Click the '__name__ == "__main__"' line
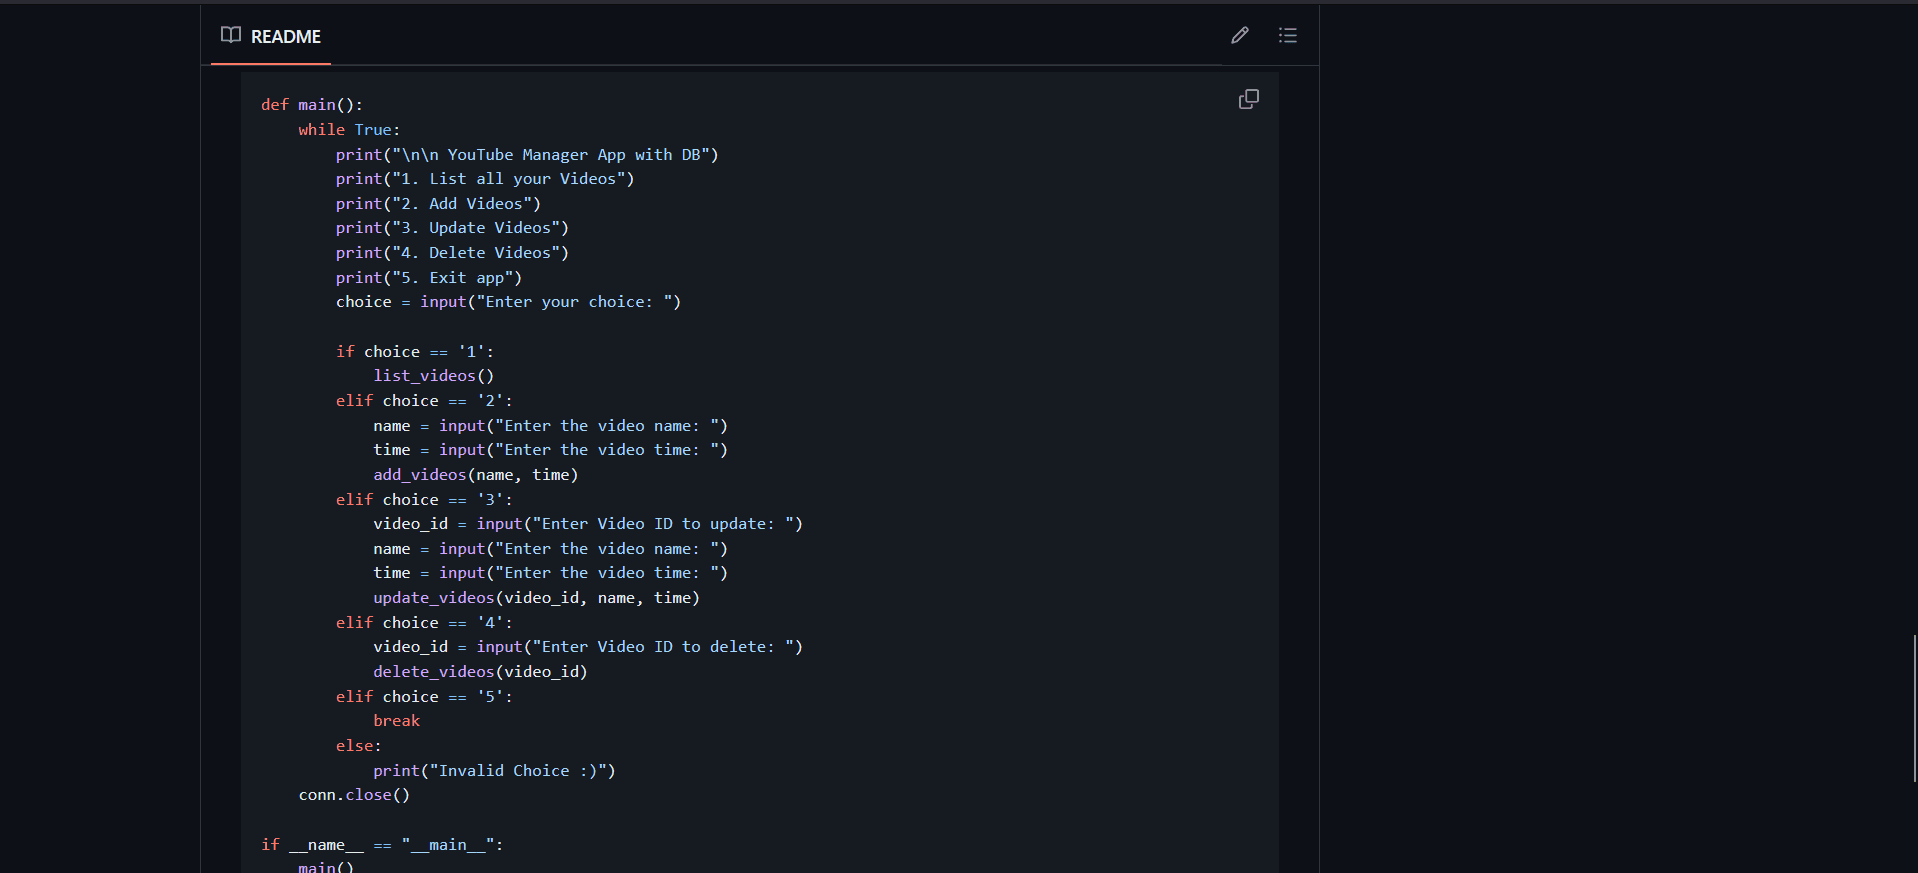The height and width of the screenshot is (873, 1918). [x=382, y=845]
